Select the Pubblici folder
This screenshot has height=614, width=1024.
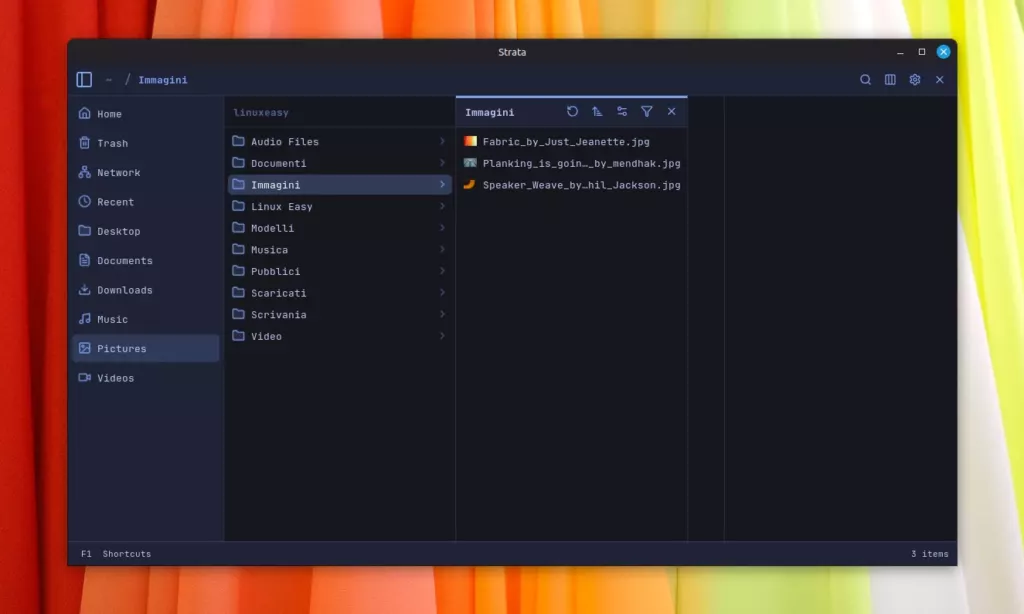pyautogui.click(x=340, y=271)
